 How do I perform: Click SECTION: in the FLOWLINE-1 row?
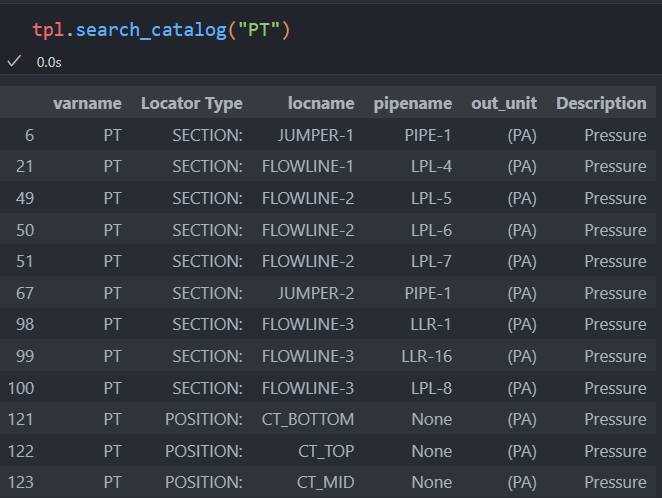(x=207, y=166)
